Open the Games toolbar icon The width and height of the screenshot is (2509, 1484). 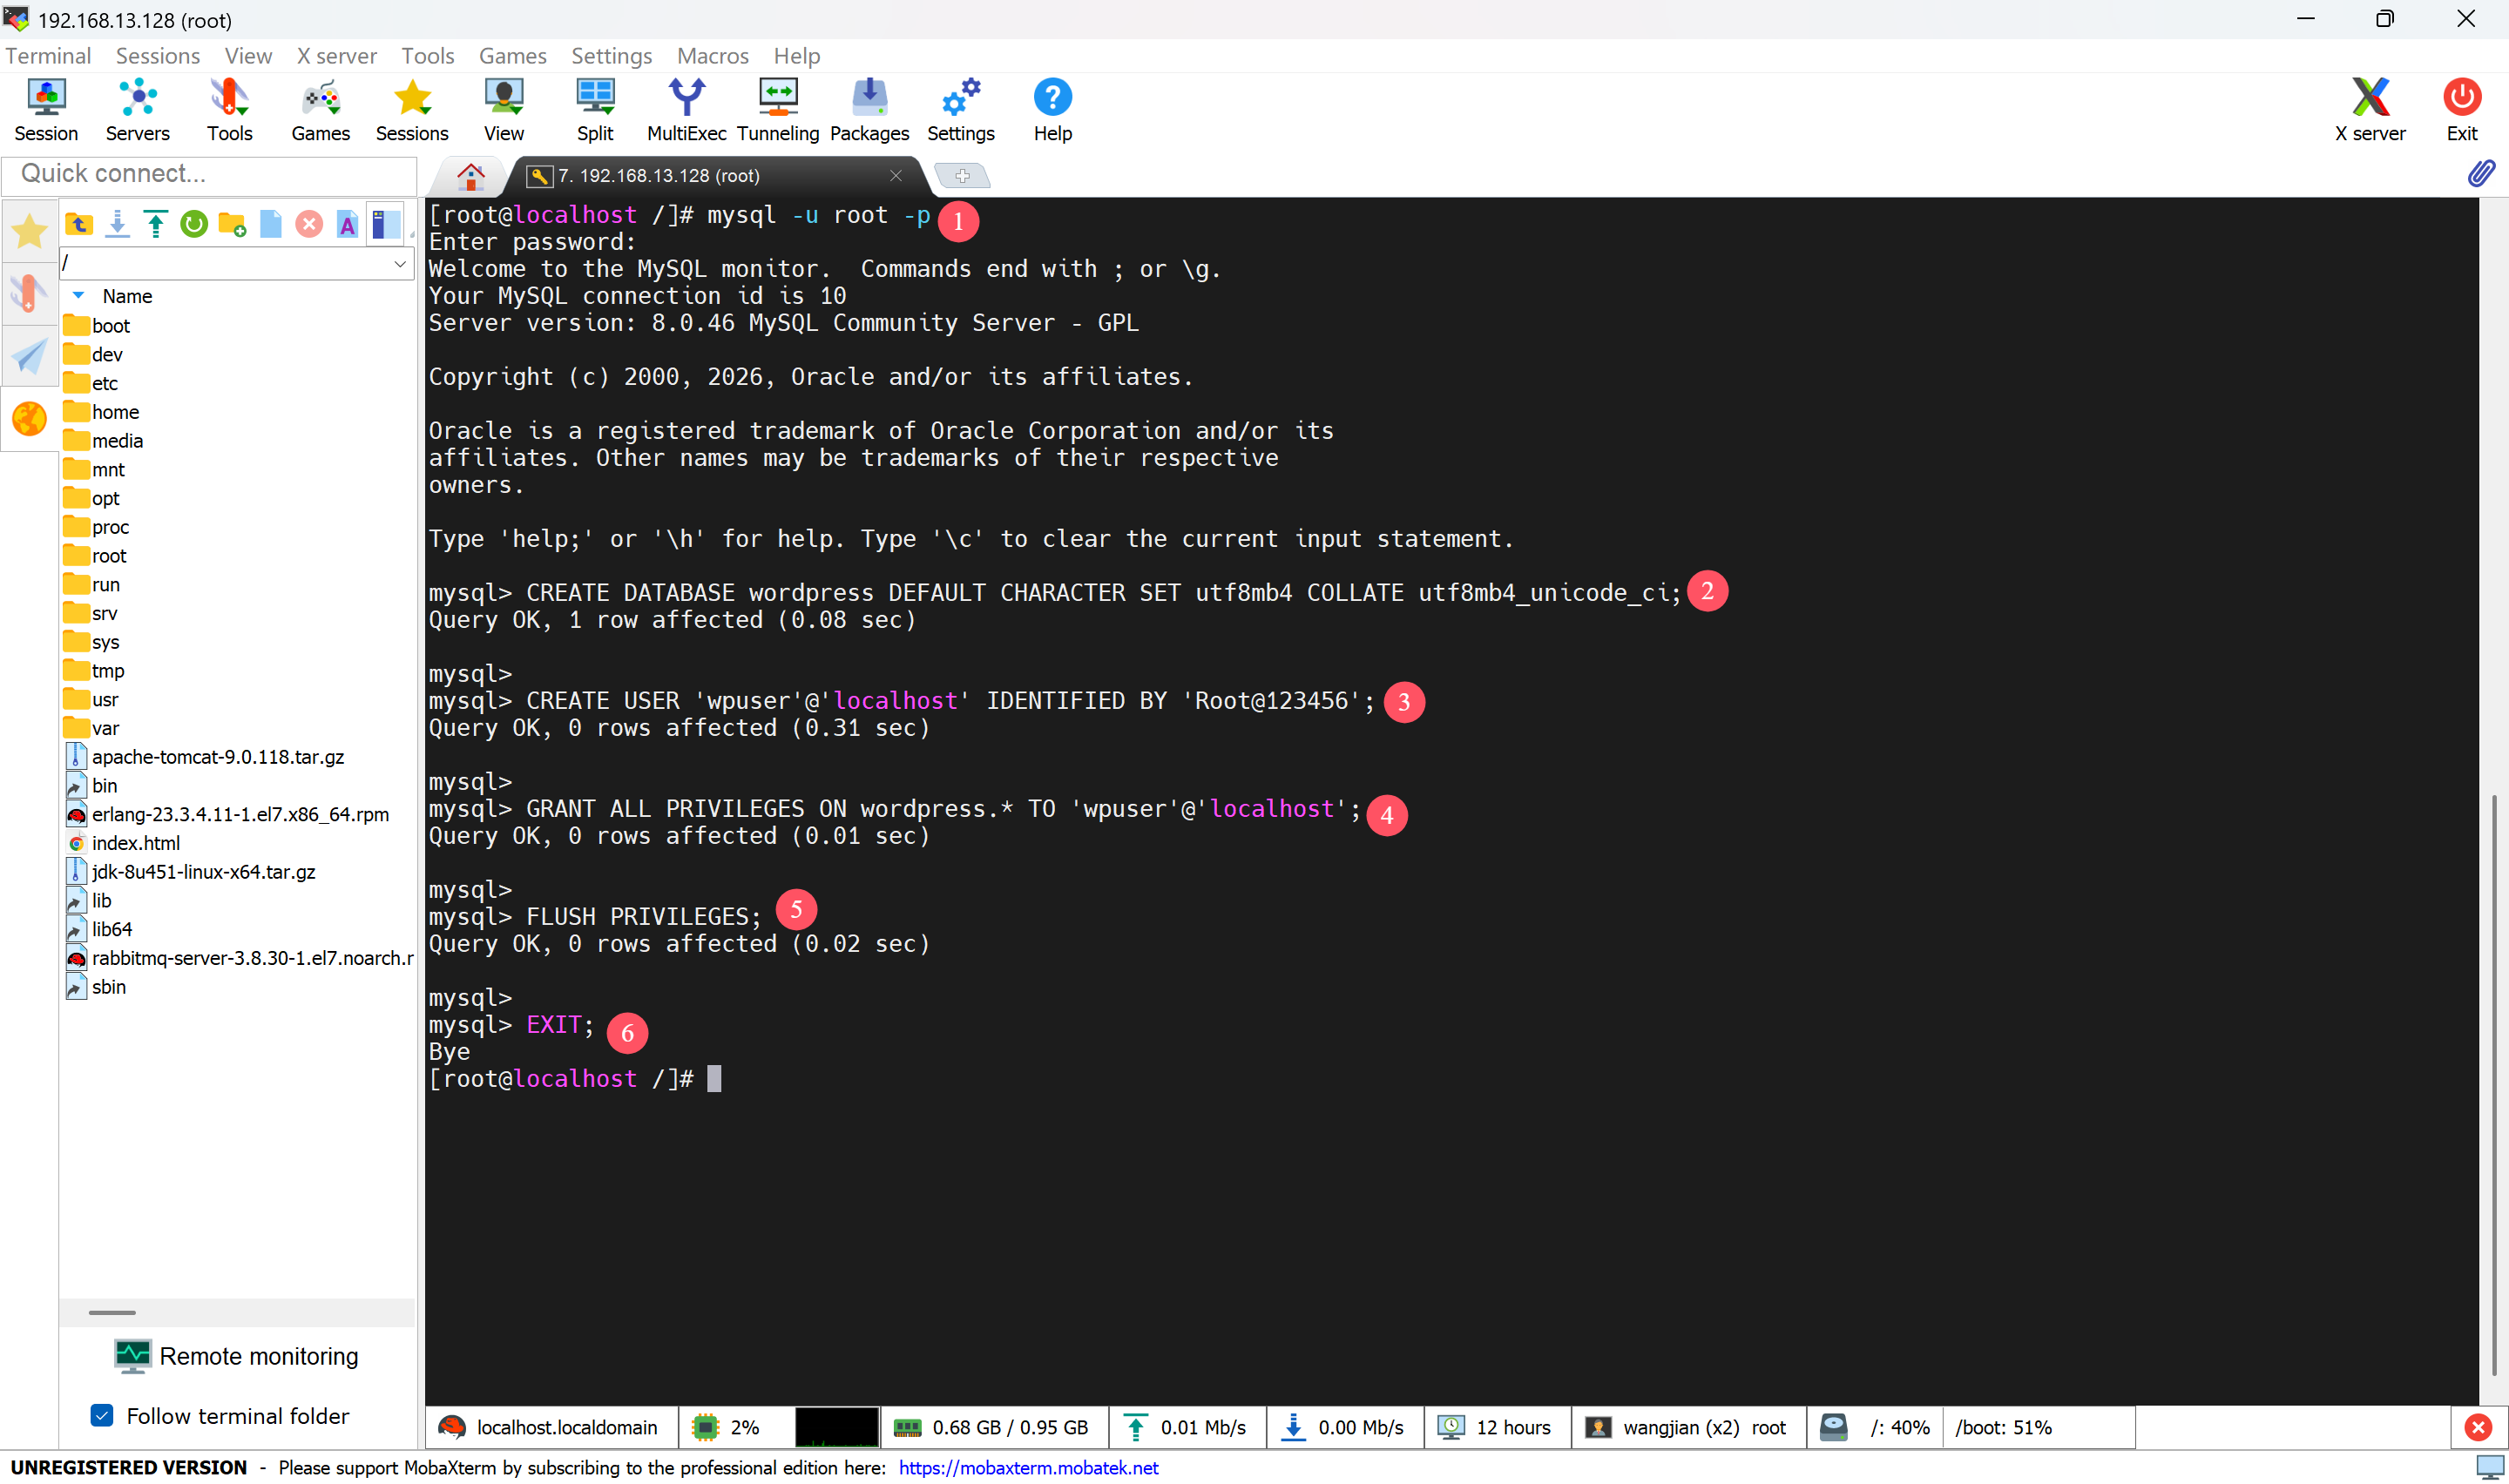click(320, 110)
